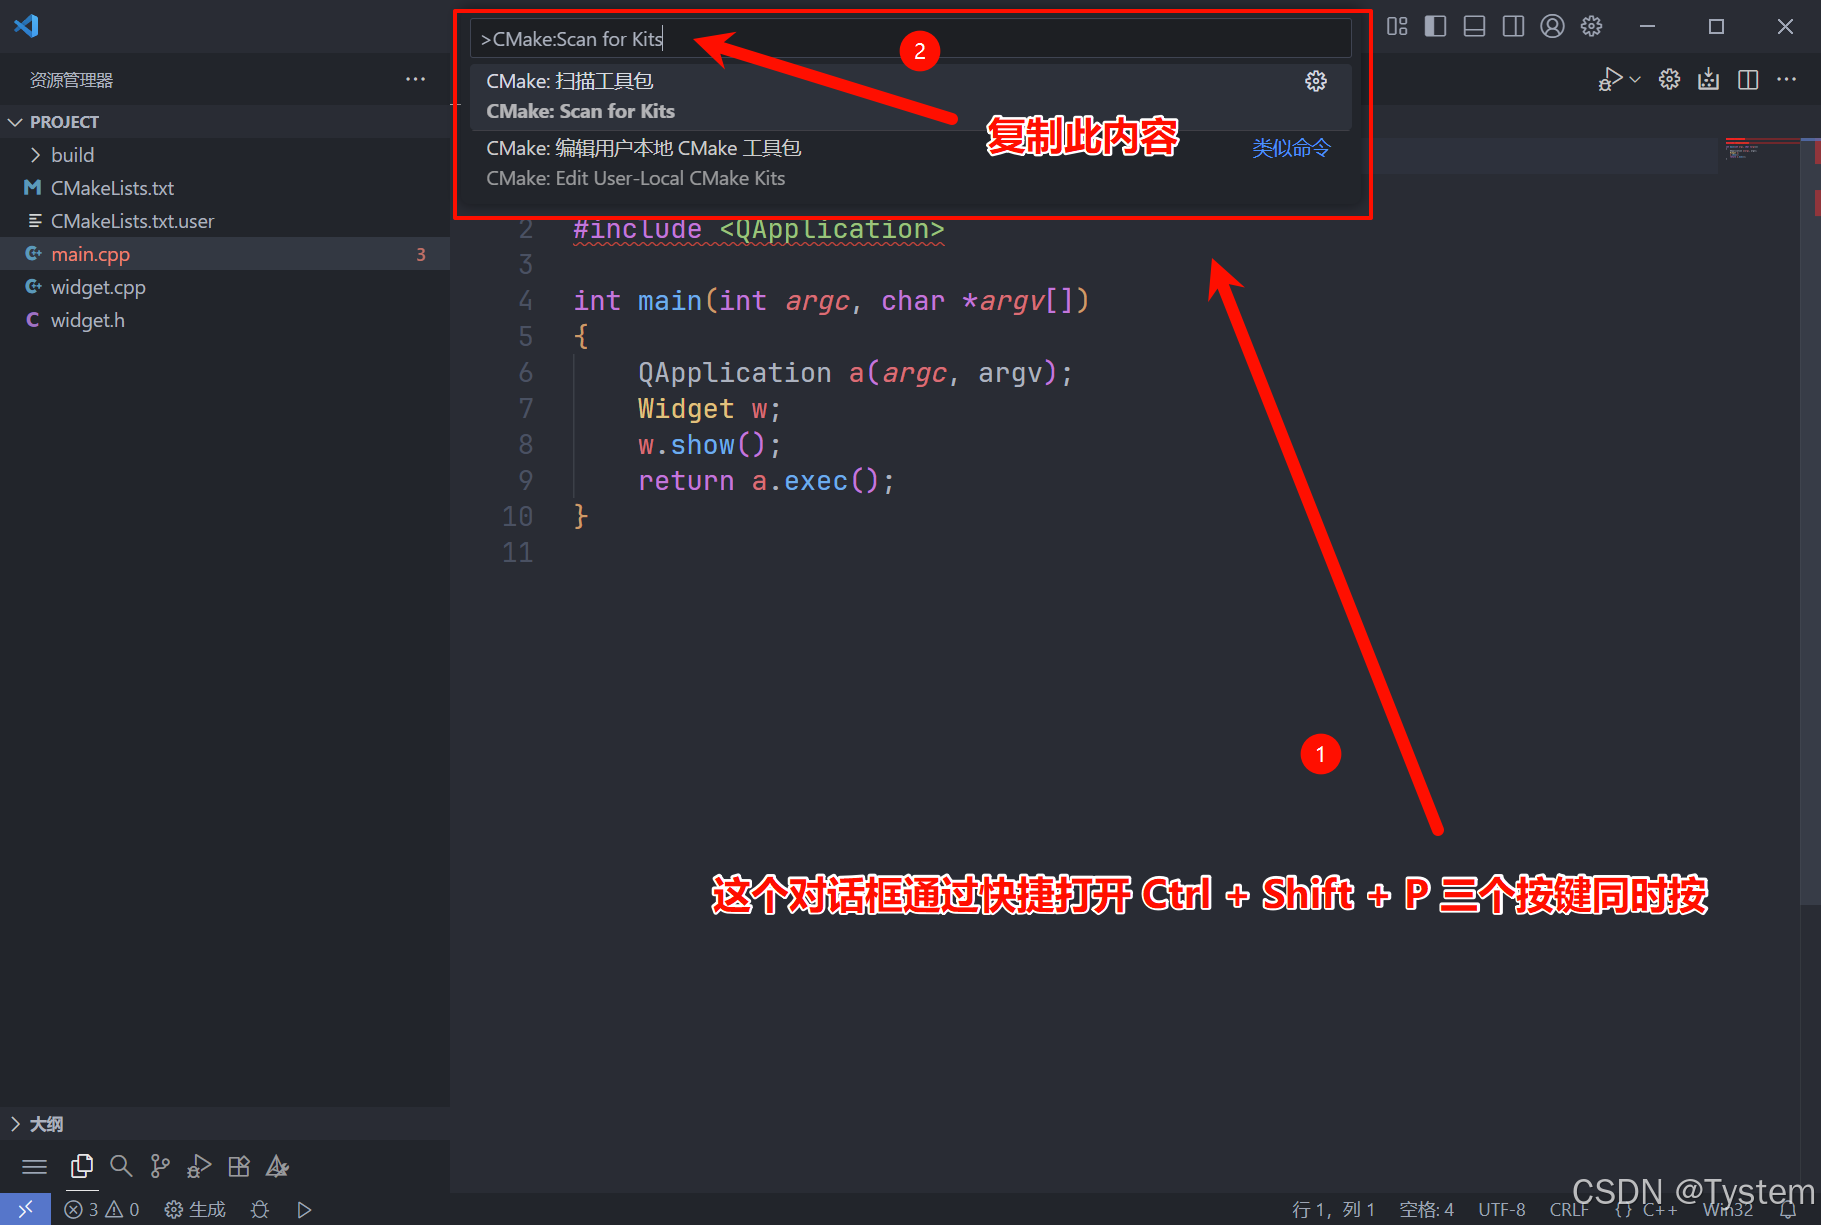Select 'CMake: Edit User-Local CMake Kits' command

click(x=910, y=163)
